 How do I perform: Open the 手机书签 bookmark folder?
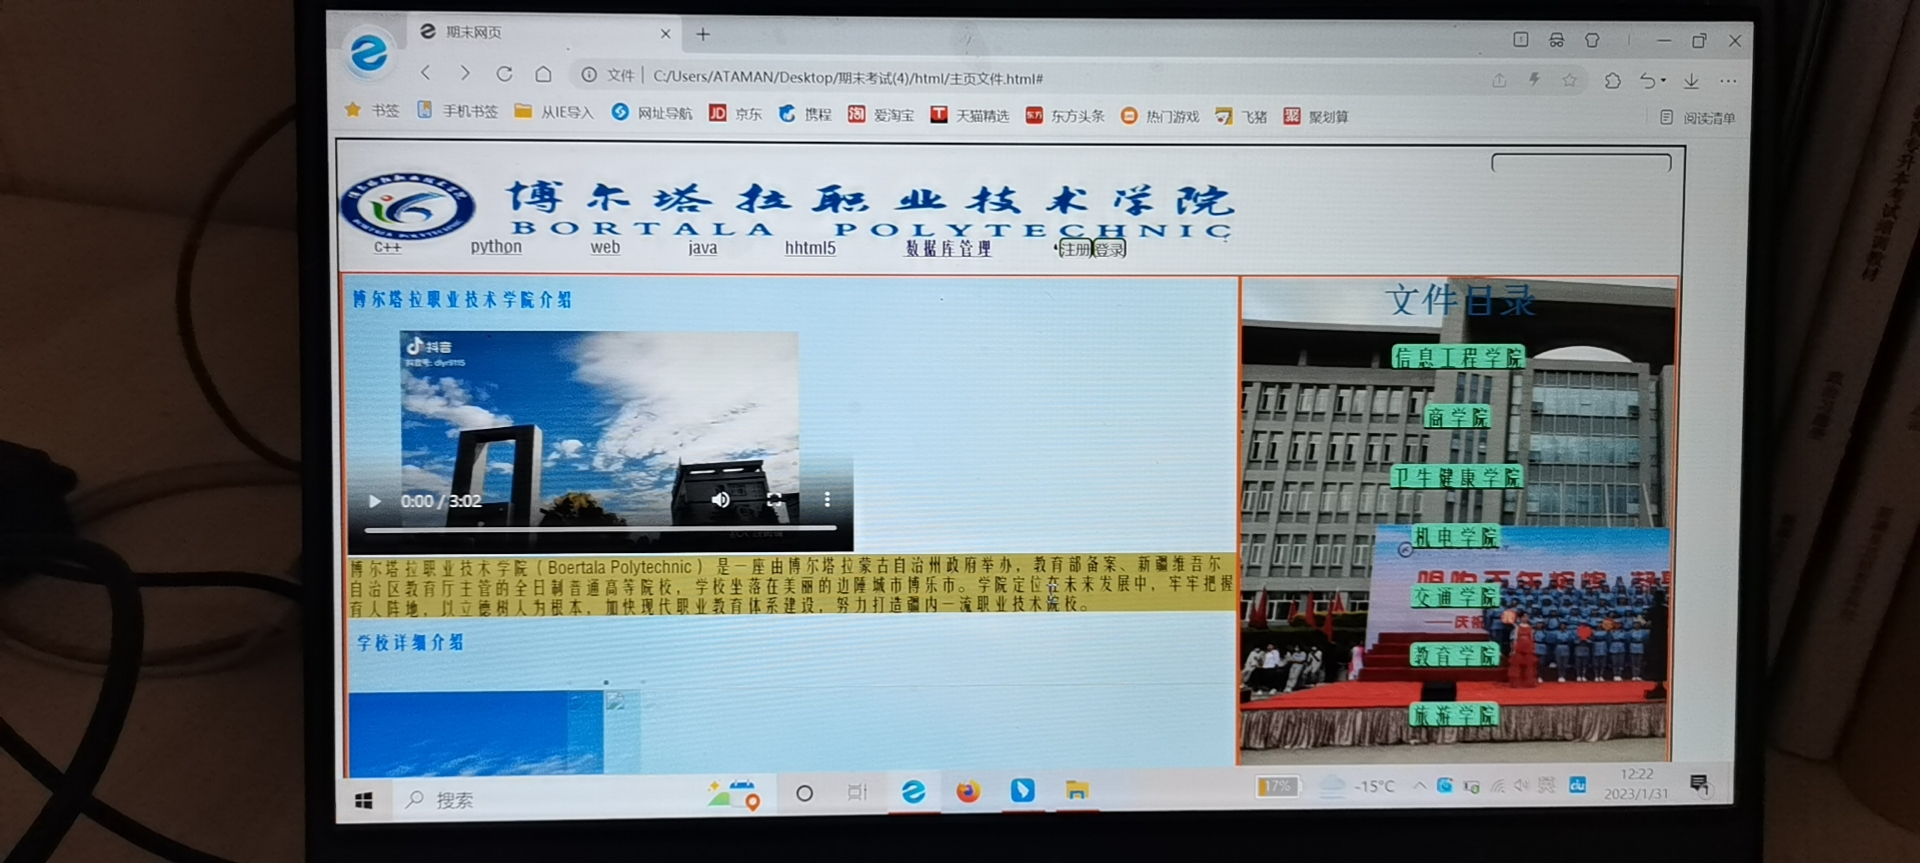[458, 111]
